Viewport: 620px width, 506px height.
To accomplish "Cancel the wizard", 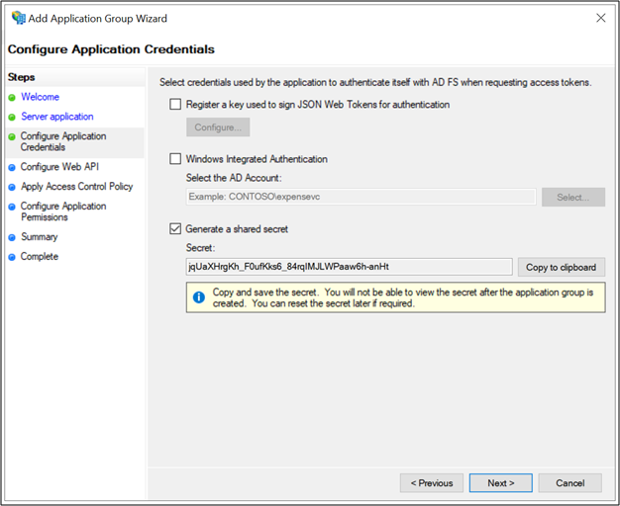I will click(x=570, y=483).
